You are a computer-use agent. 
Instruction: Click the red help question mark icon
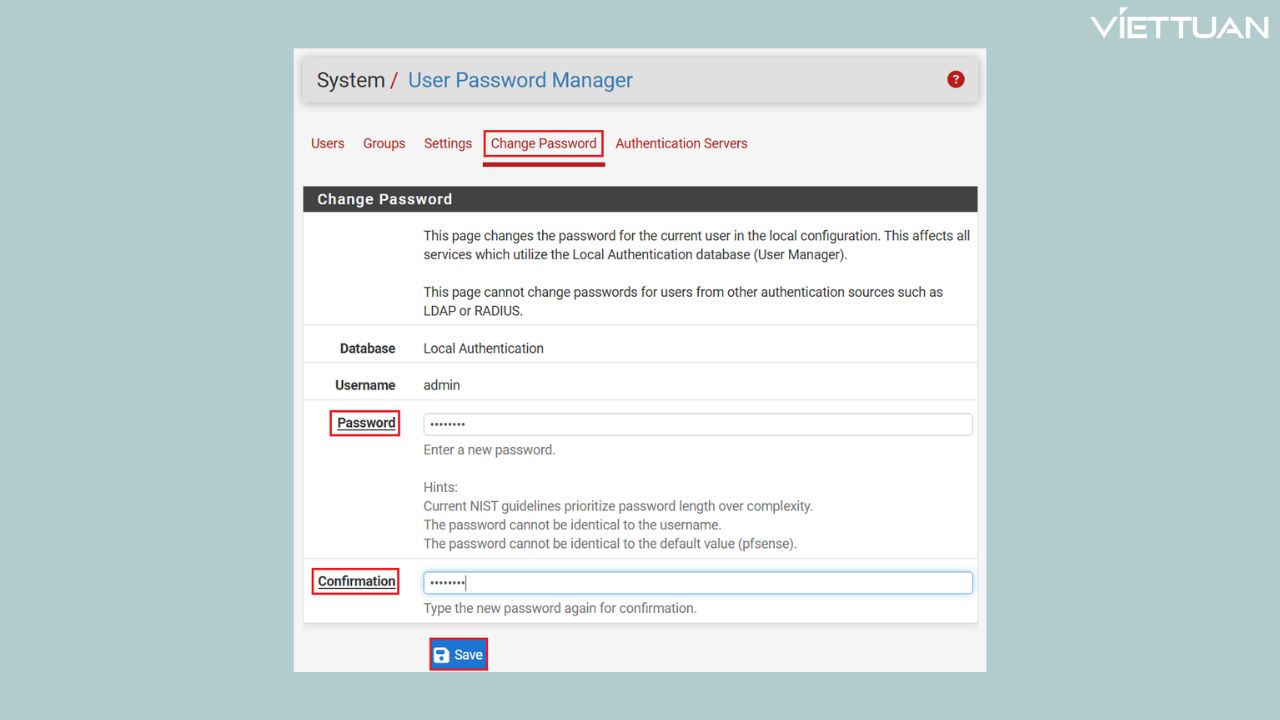956,80
